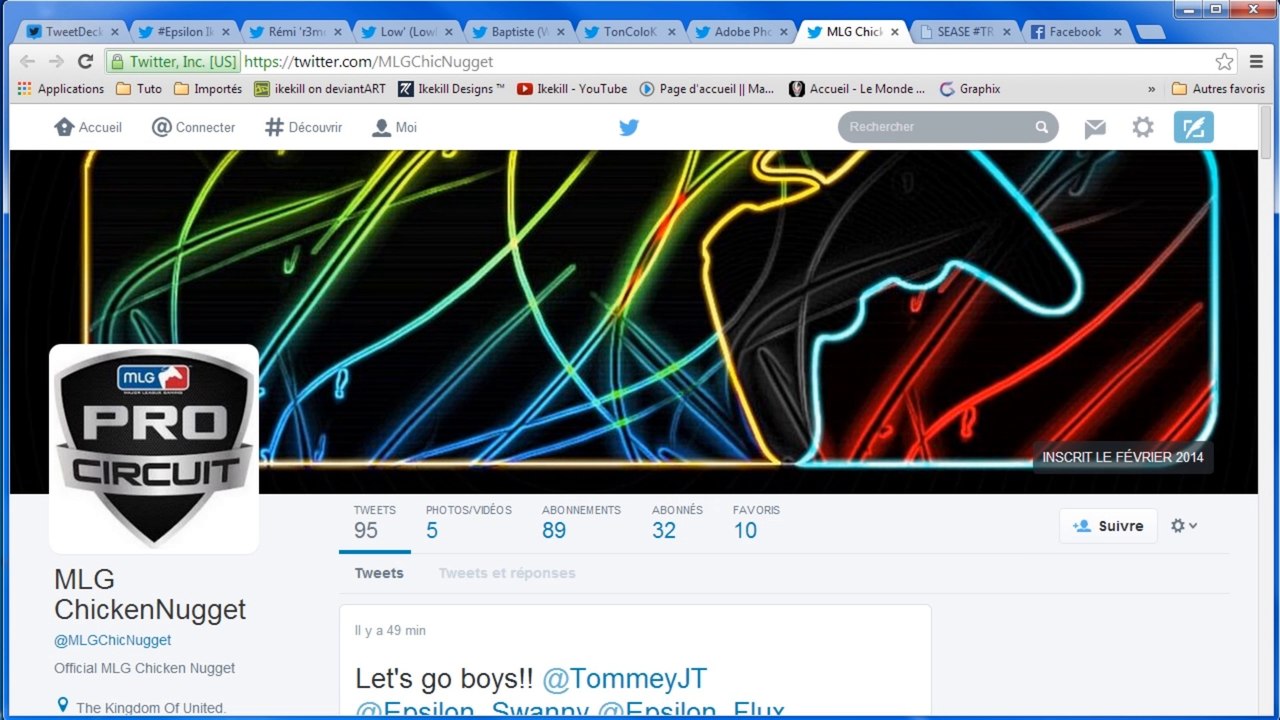Click the MLG Pro Circuit profile picture
This screenshot has height=720, width=1280.
pos(154,449)
